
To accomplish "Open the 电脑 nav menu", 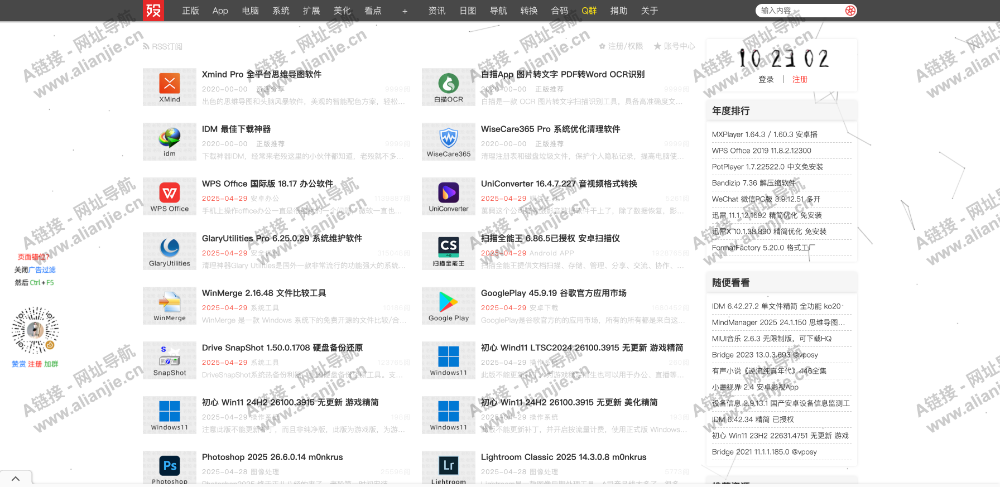I will [250, 11].
